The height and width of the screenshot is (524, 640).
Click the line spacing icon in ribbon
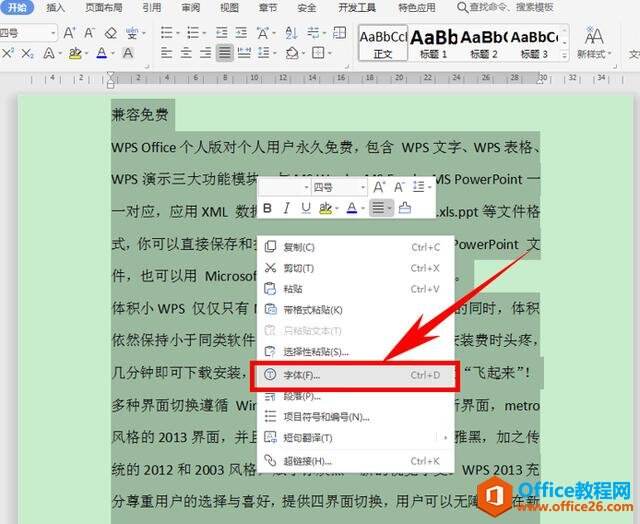point(264,53)
